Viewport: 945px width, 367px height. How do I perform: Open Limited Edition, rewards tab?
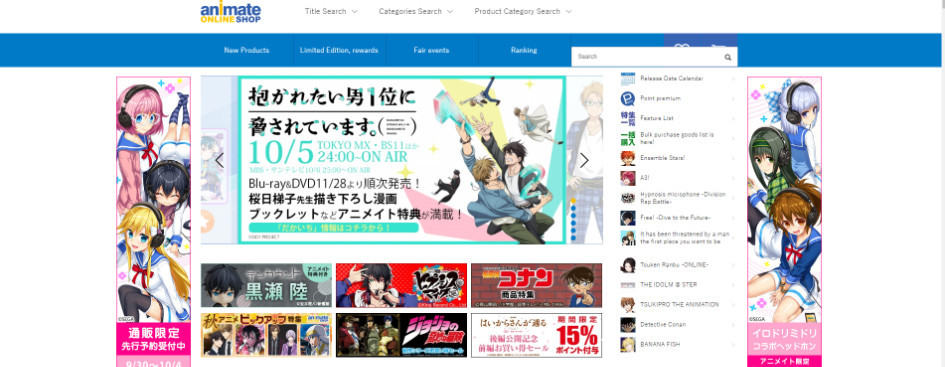click(x=339, y=51)
